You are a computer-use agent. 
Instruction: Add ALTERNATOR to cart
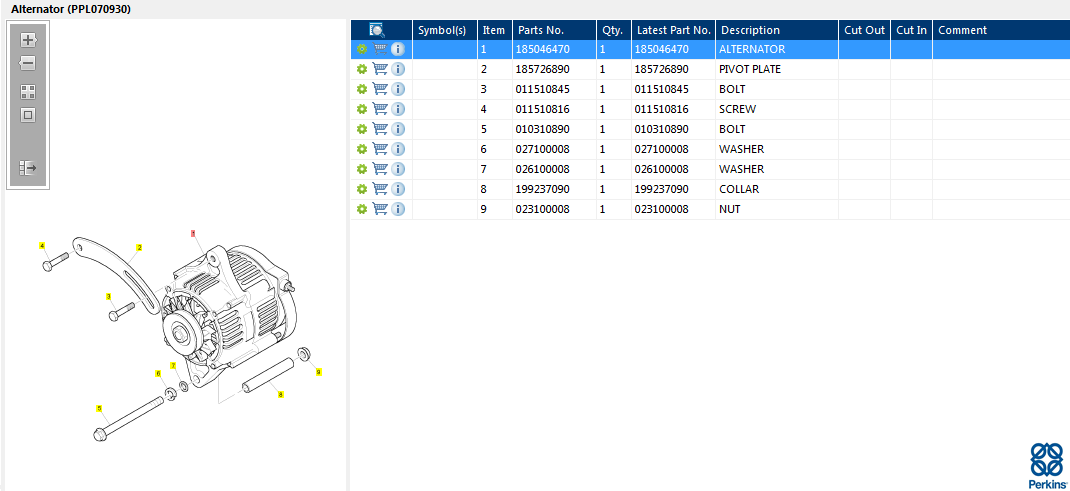[x=380, y=49]
